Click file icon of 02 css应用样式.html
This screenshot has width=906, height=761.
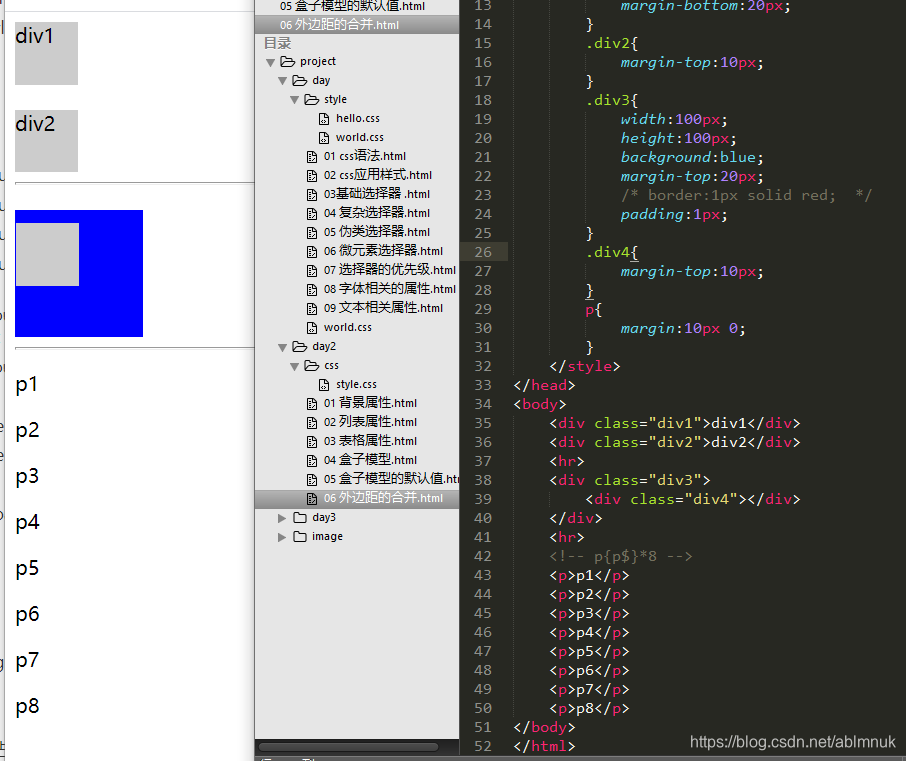click(312, 176)
